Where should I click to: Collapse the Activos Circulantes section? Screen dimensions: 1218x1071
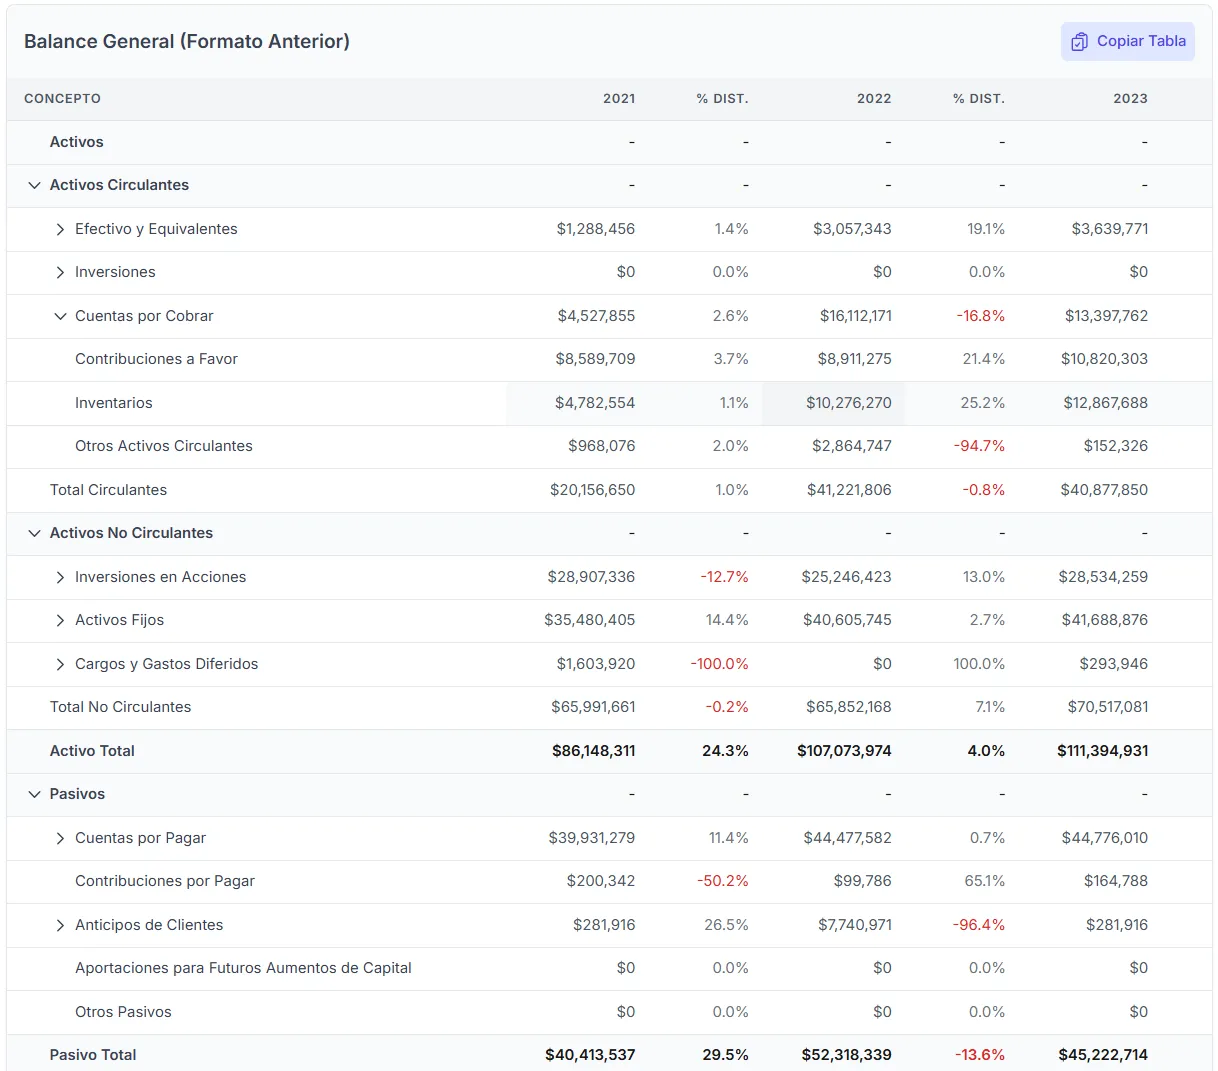(x=34, y=185)
